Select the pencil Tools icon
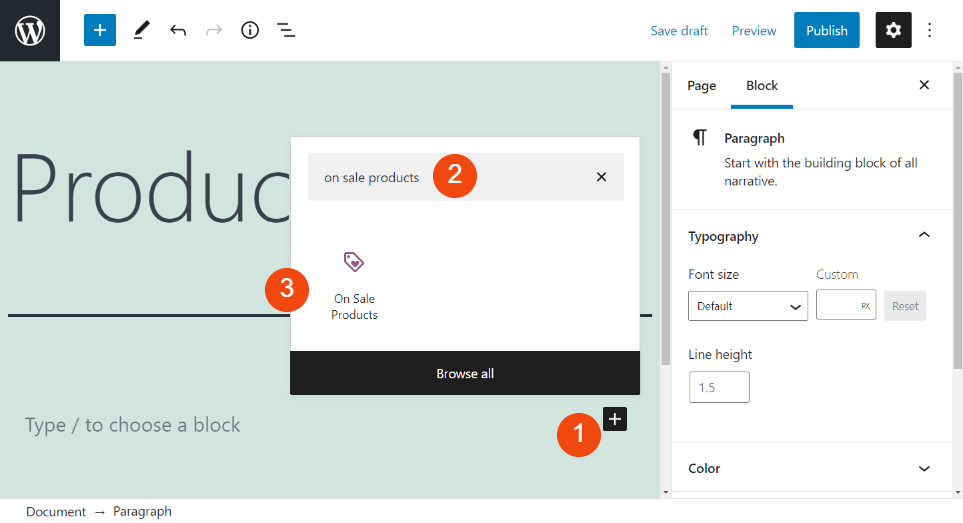 [141, 30]
